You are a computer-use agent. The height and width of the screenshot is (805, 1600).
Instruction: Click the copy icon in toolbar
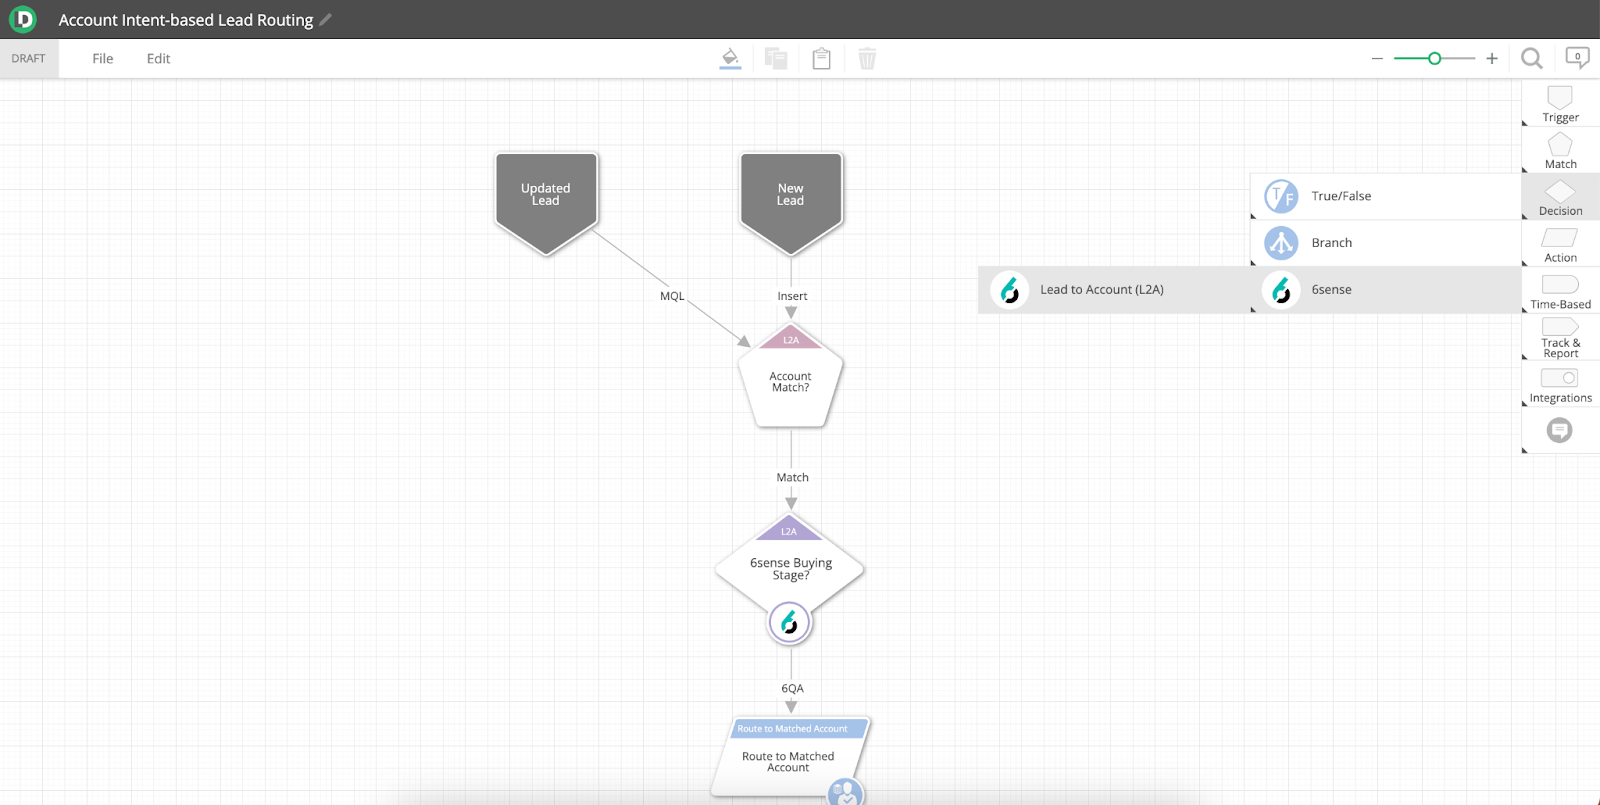pyautogui.click(x=776, y=59)
